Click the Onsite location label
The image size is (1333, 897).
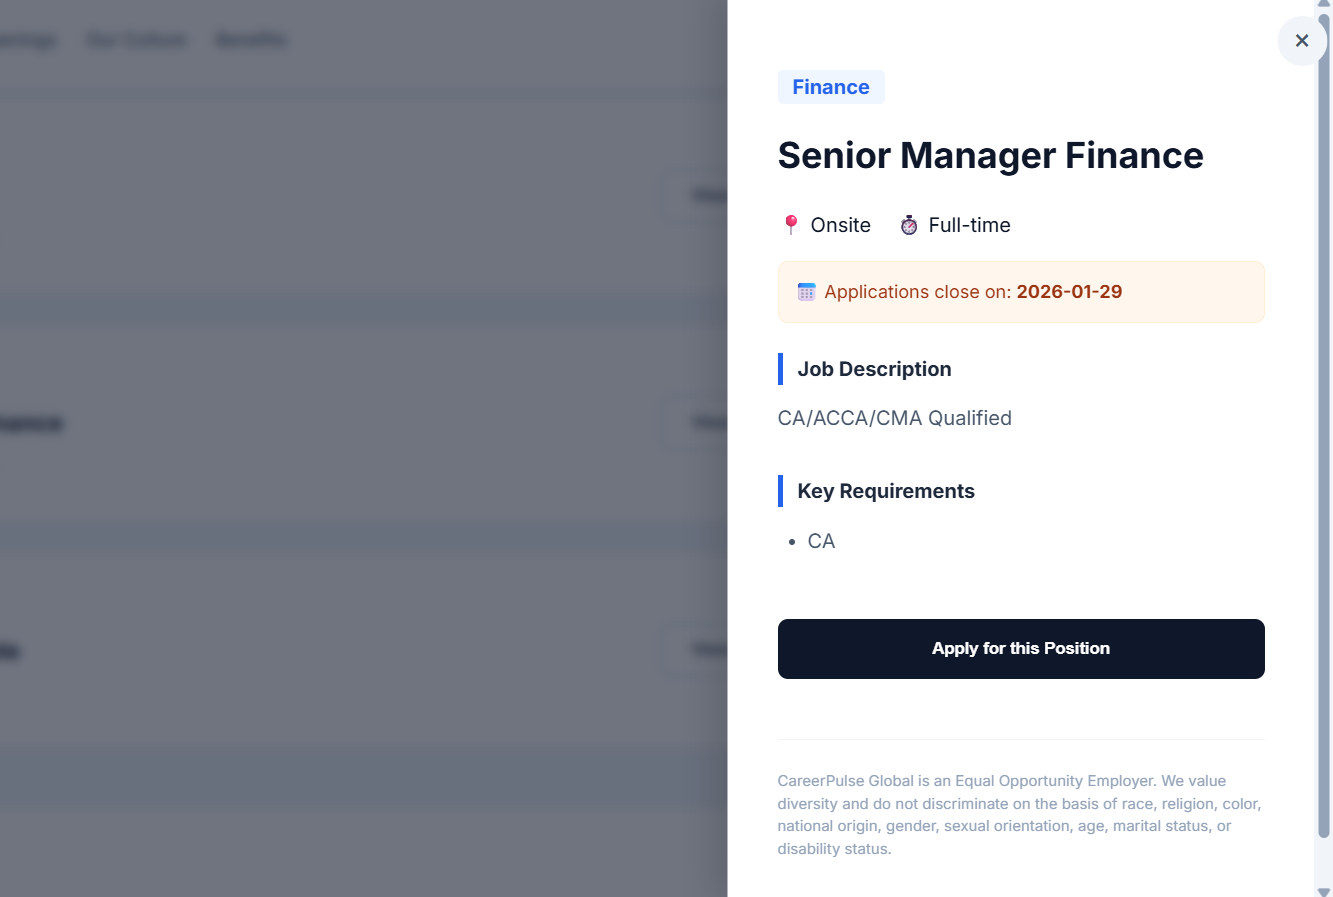tap(840, 225)
